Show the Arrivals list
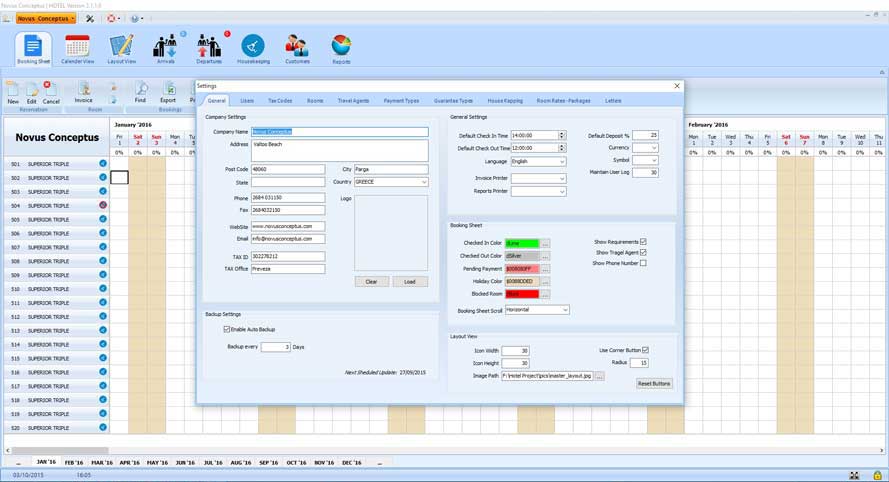This screenshot has height=482, width=889. [165, 49]
